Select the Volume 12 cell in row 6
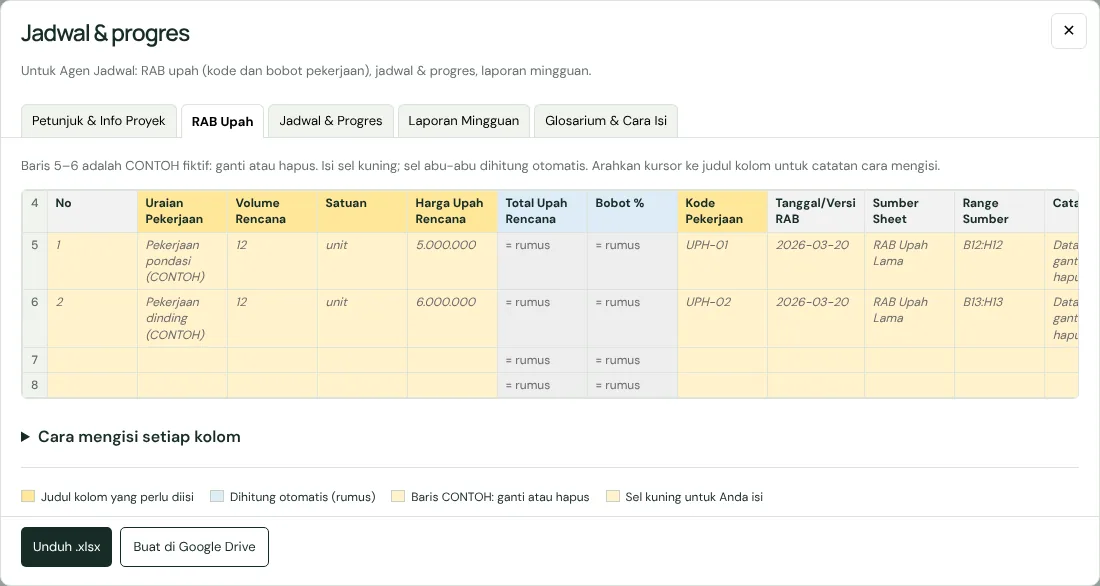Viewport: 1100px width, 586px height. (272, 319)
